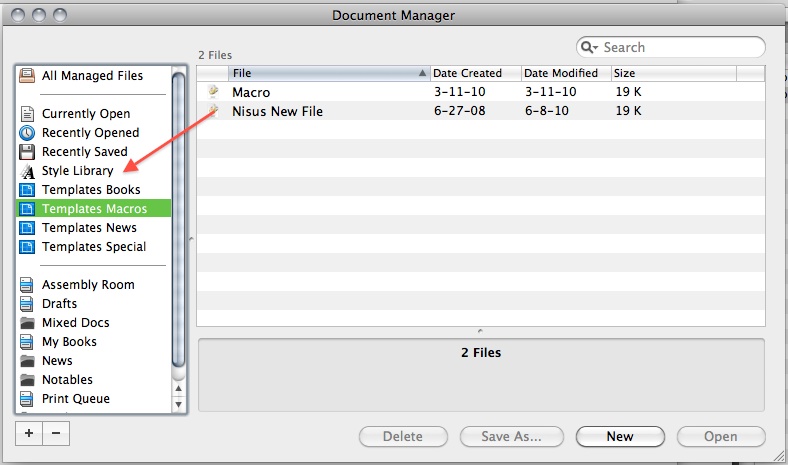Select the Print Queue collection
788x465 pixels.
[93, 399]
